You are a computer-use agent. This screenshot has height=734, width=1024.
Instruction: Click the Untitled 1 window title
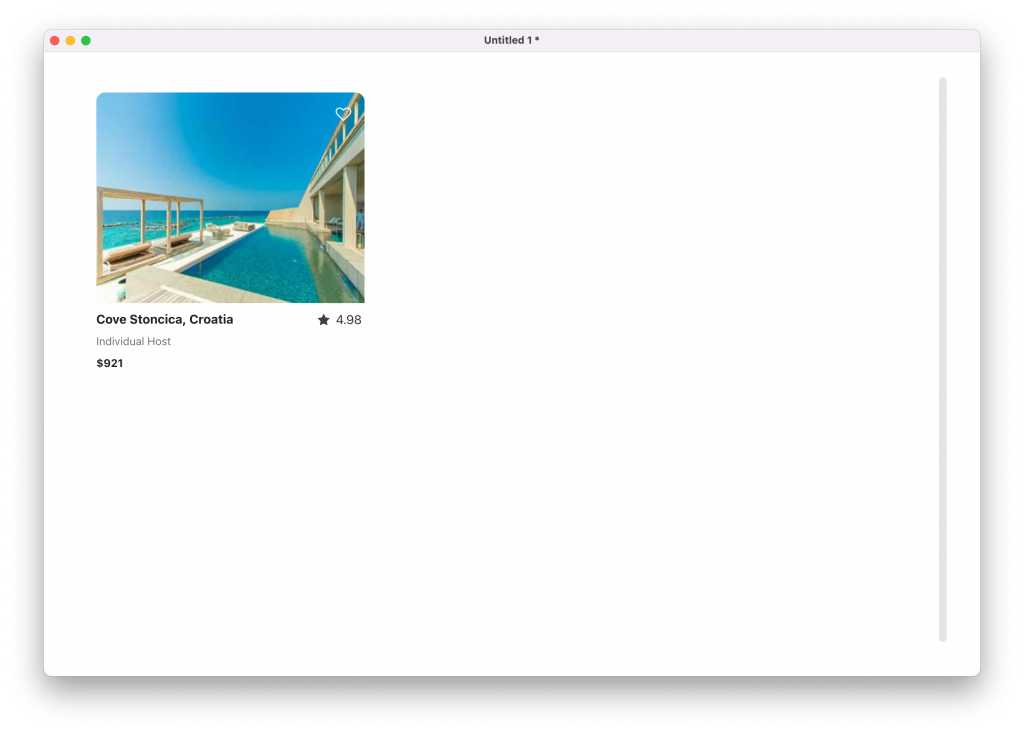[x=511, y=41]
